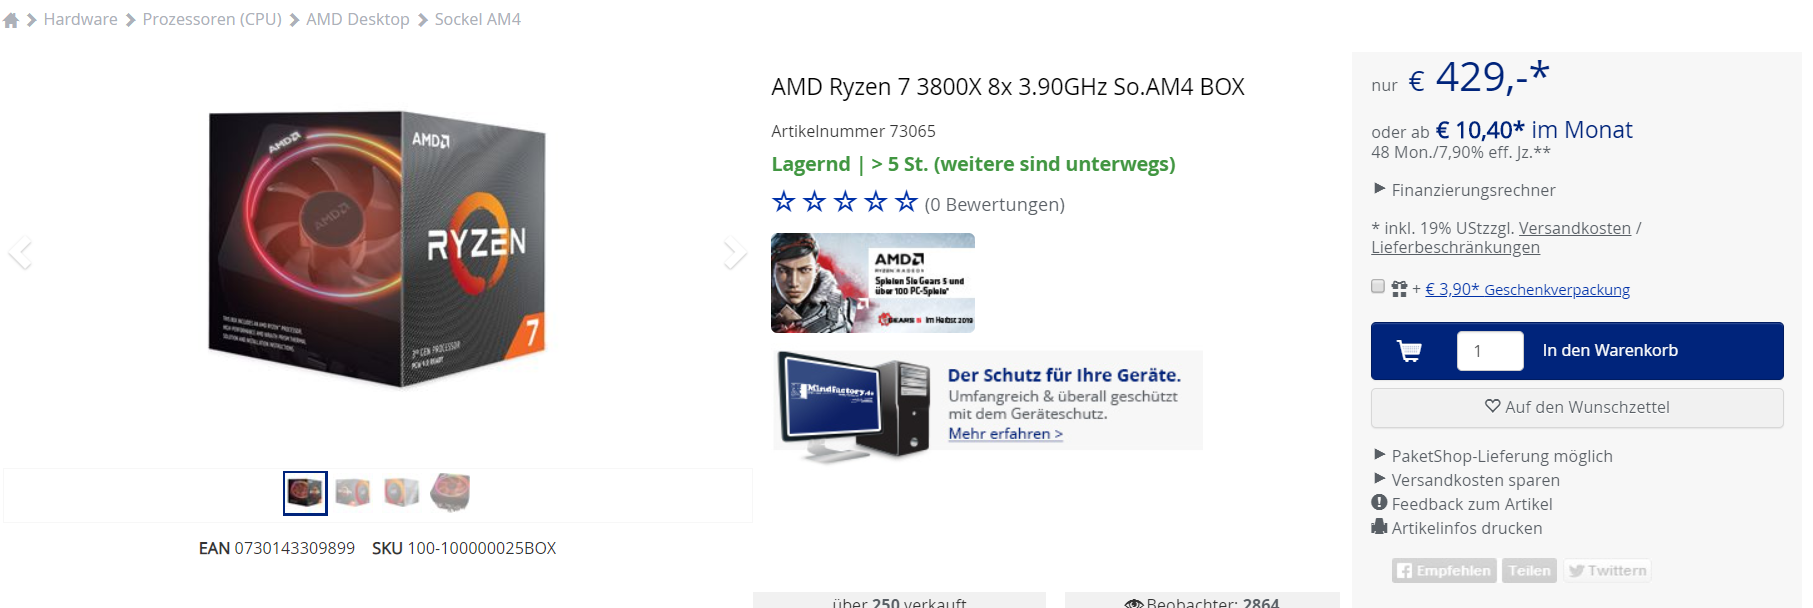The height and width of the screenshot is (608, 1813).
Task: Click Artikelinfos drucken
Action: (x=1457, y=528)
